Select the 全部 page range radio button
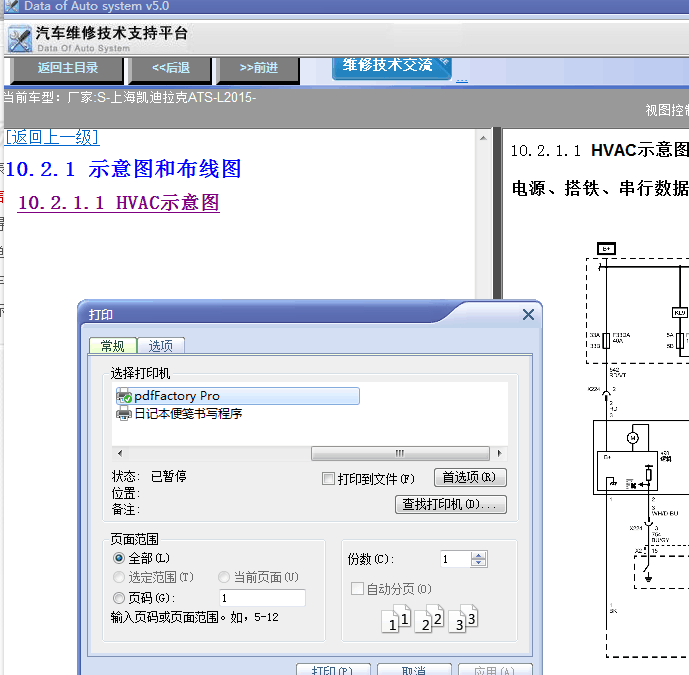This screenshot has width=689, height=675. 119,558
